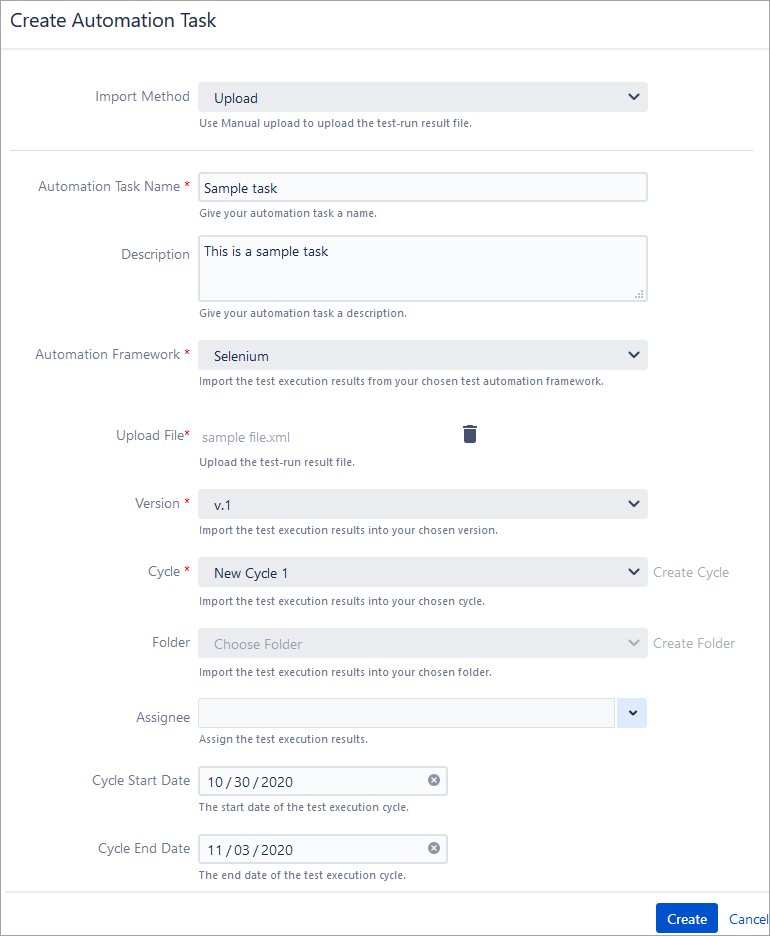Delete the uploaded sample file.xml
The height and width of the screenshot is (936, 770).
(470, 434)
